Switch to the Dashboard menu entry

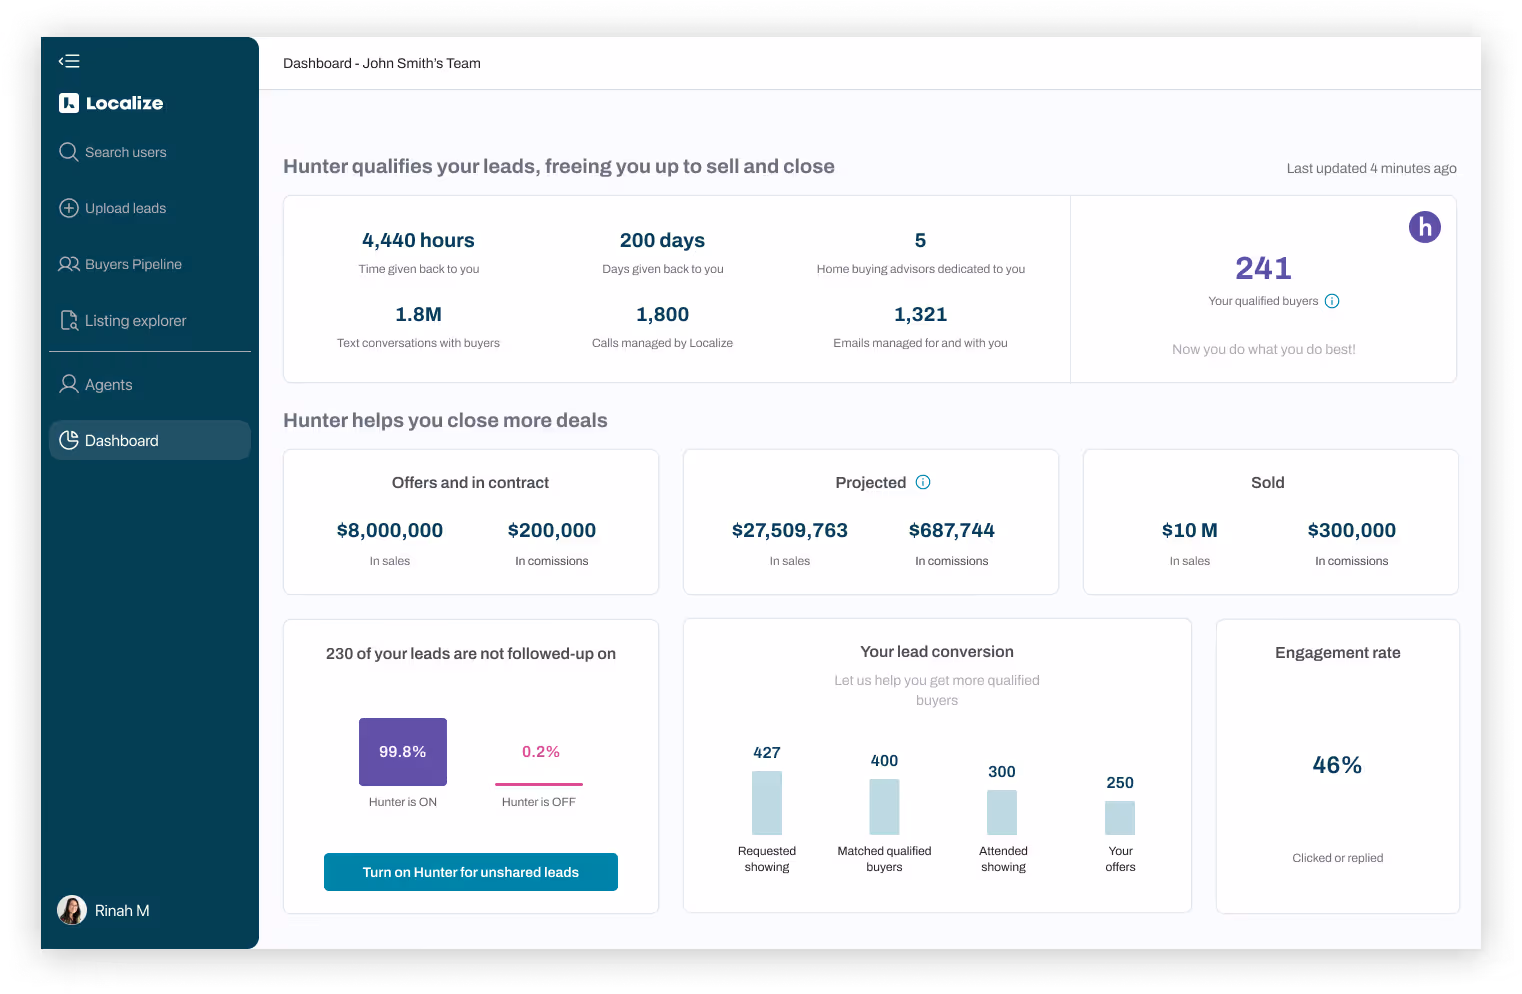(121, 440)
